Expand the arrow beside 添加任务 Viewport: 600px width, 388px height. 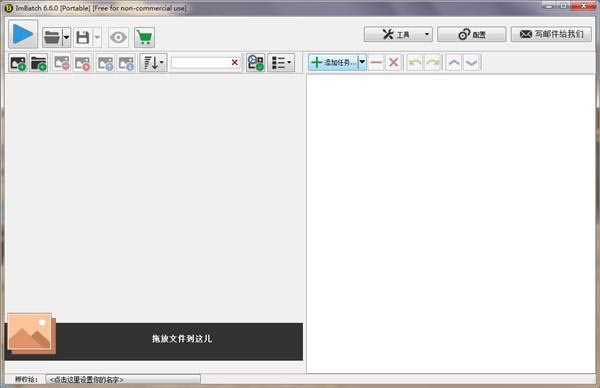(x=362, y=62)
